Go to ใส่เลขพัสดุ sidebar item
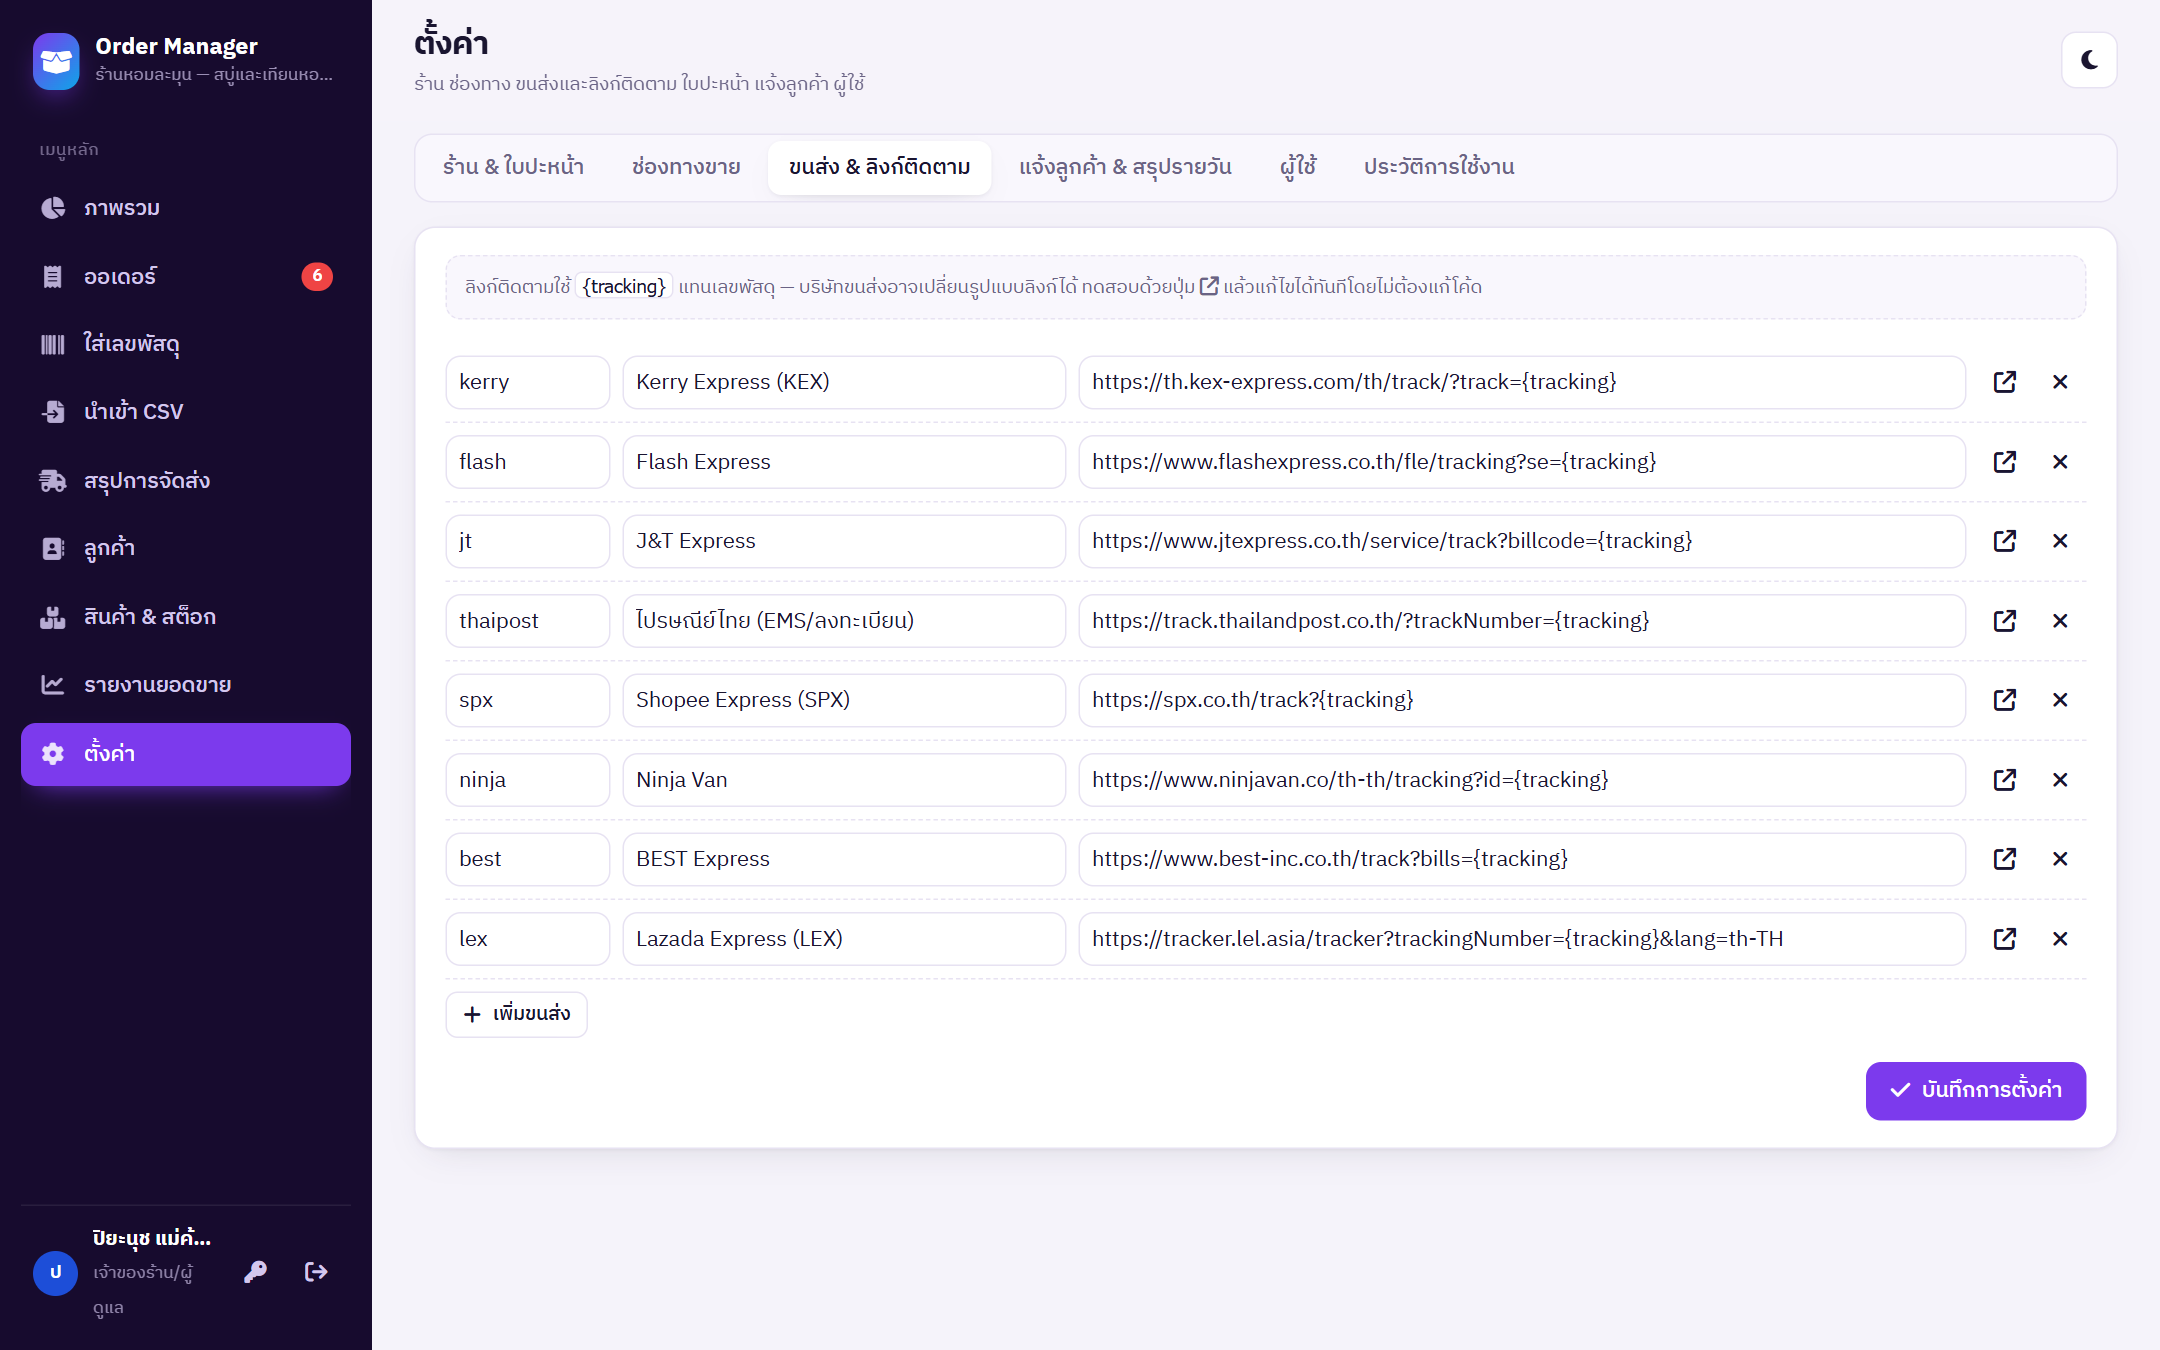This screenshot has width=2160, height=1350. 186,344
